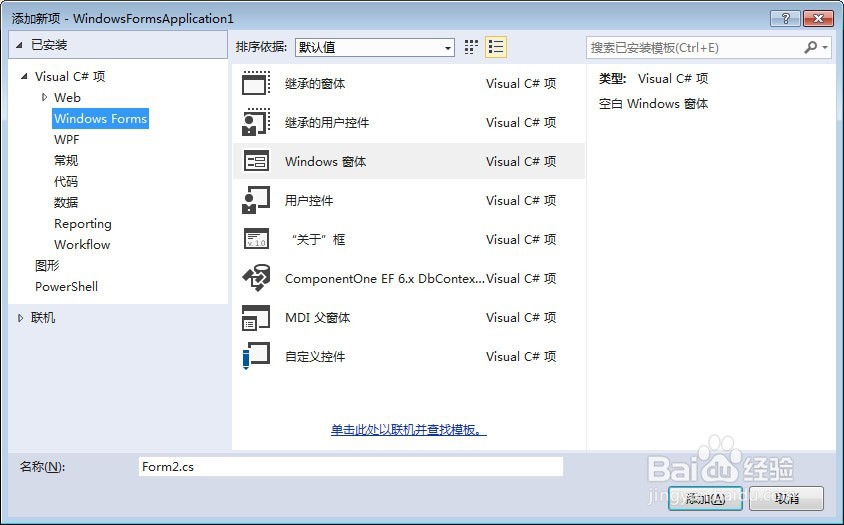Screen dimensions: 844x525
Task: Select the 数据 category
Action: click(66, 202)
